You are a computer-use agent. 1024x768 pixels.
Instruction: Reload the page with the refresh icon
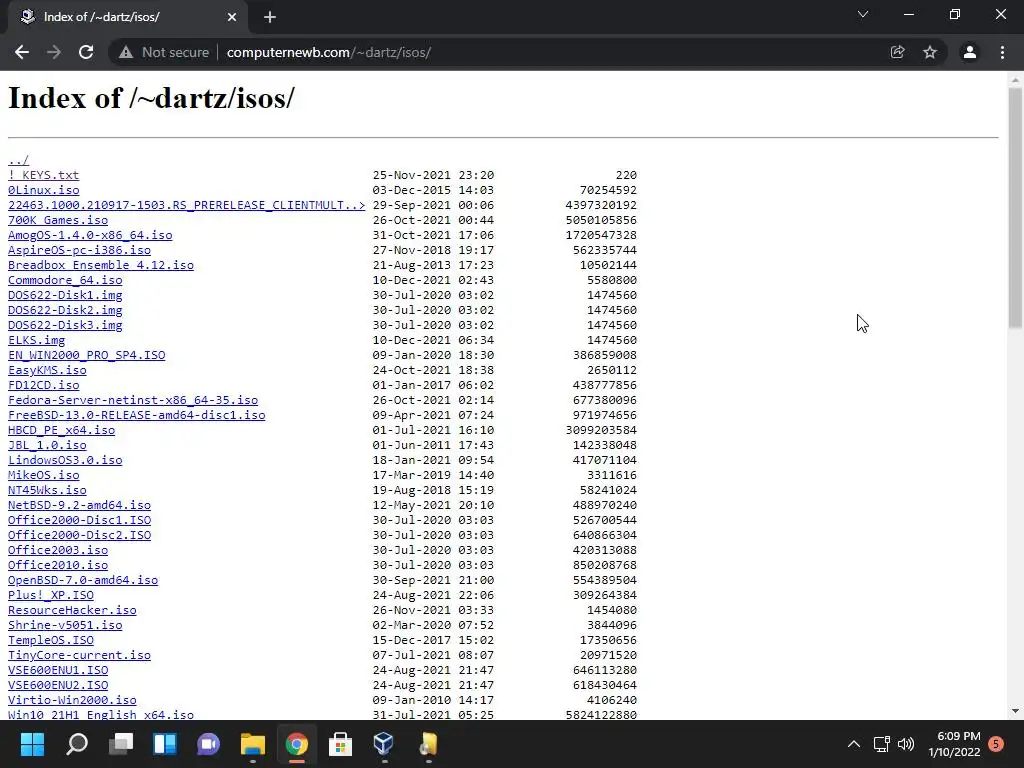[x=86, y=52]
